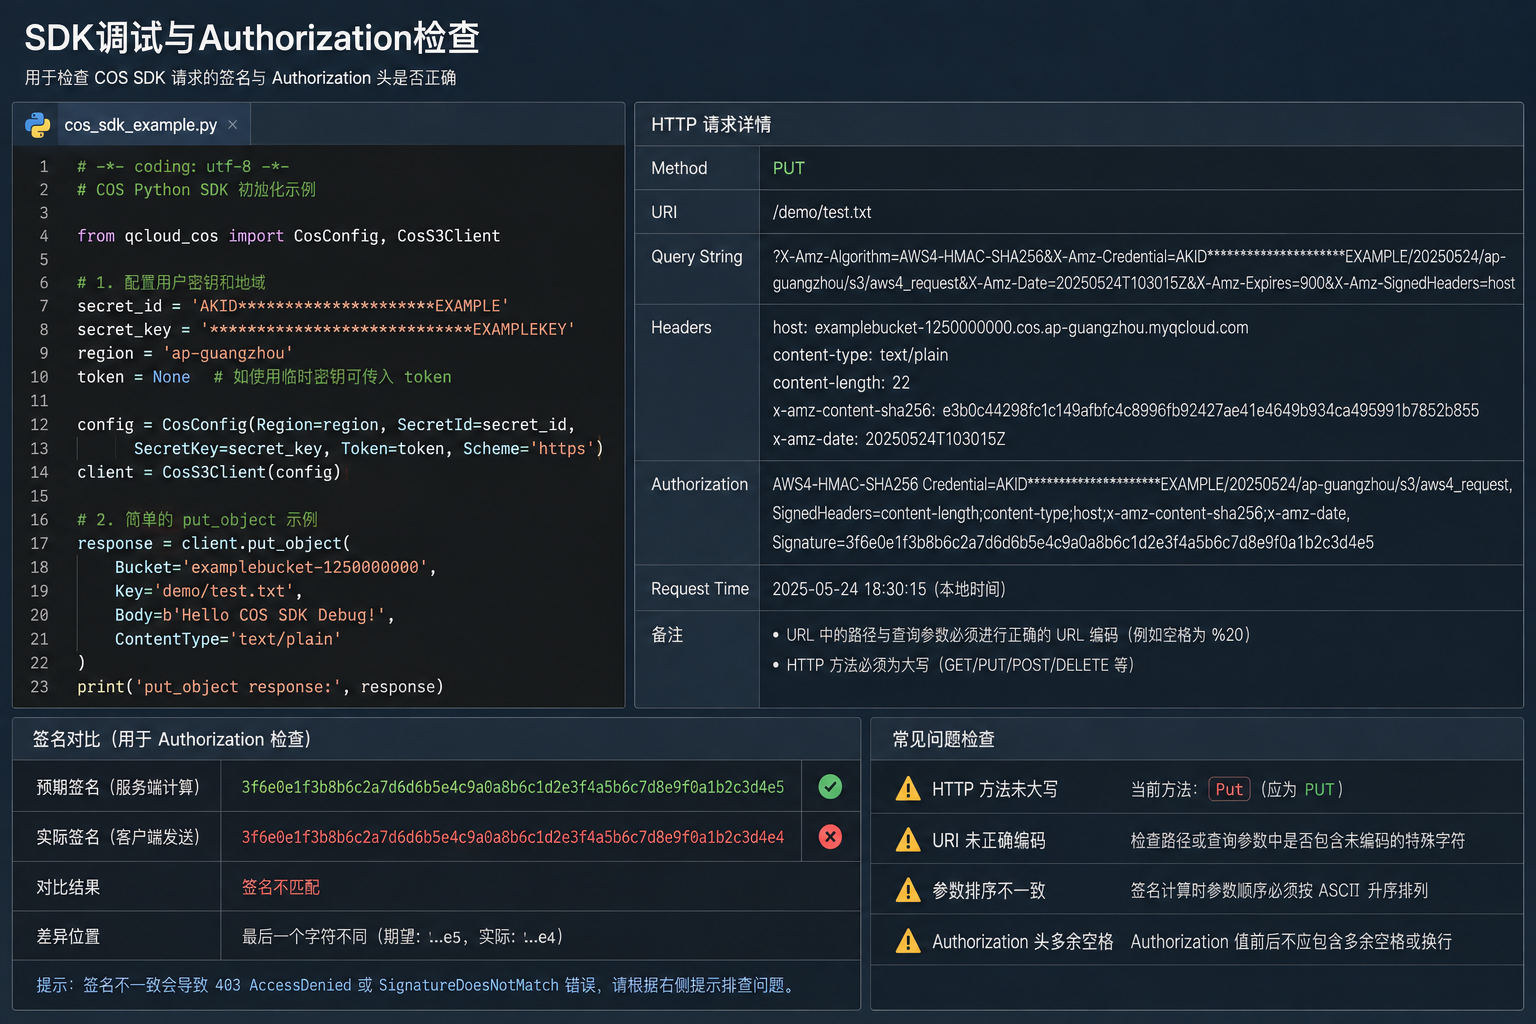Viewport: 1536px width, 1024px height.
Task: Select the PUT method value
Action: [788, 168]
